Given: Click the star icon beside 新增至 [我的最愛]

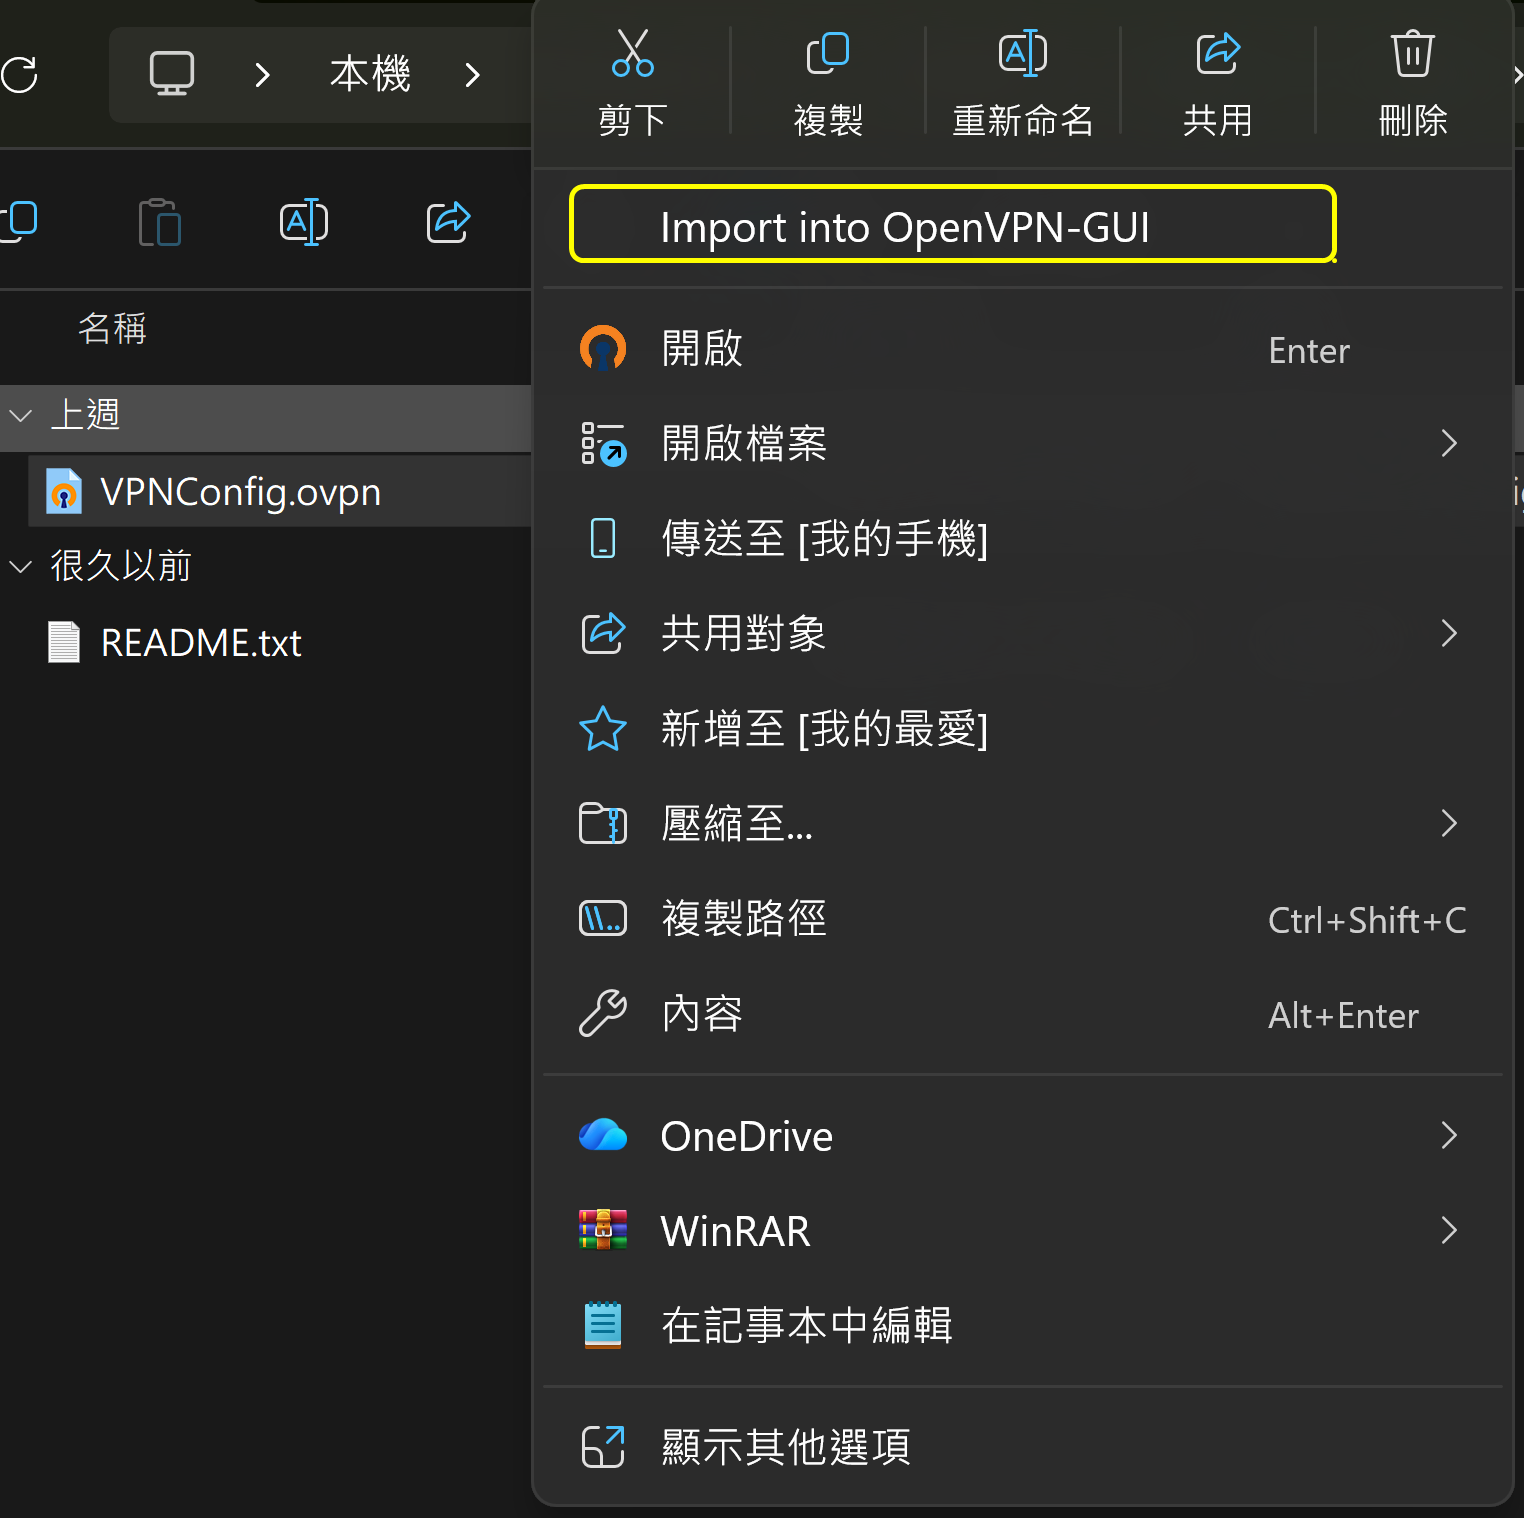Looking at the screenshot, I should [603, 728].
